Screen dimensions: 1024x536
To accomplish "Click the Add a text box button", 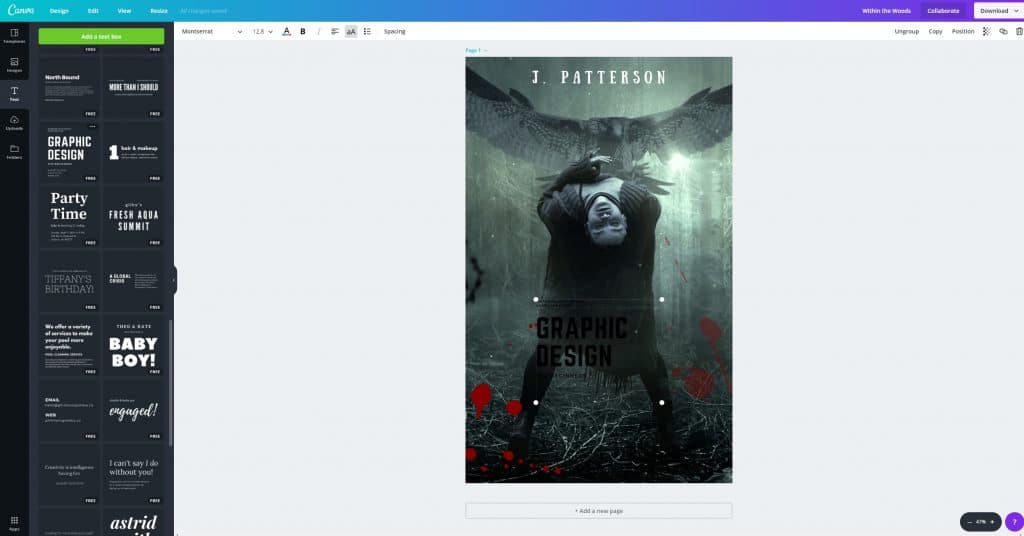I will coord(101,36).
